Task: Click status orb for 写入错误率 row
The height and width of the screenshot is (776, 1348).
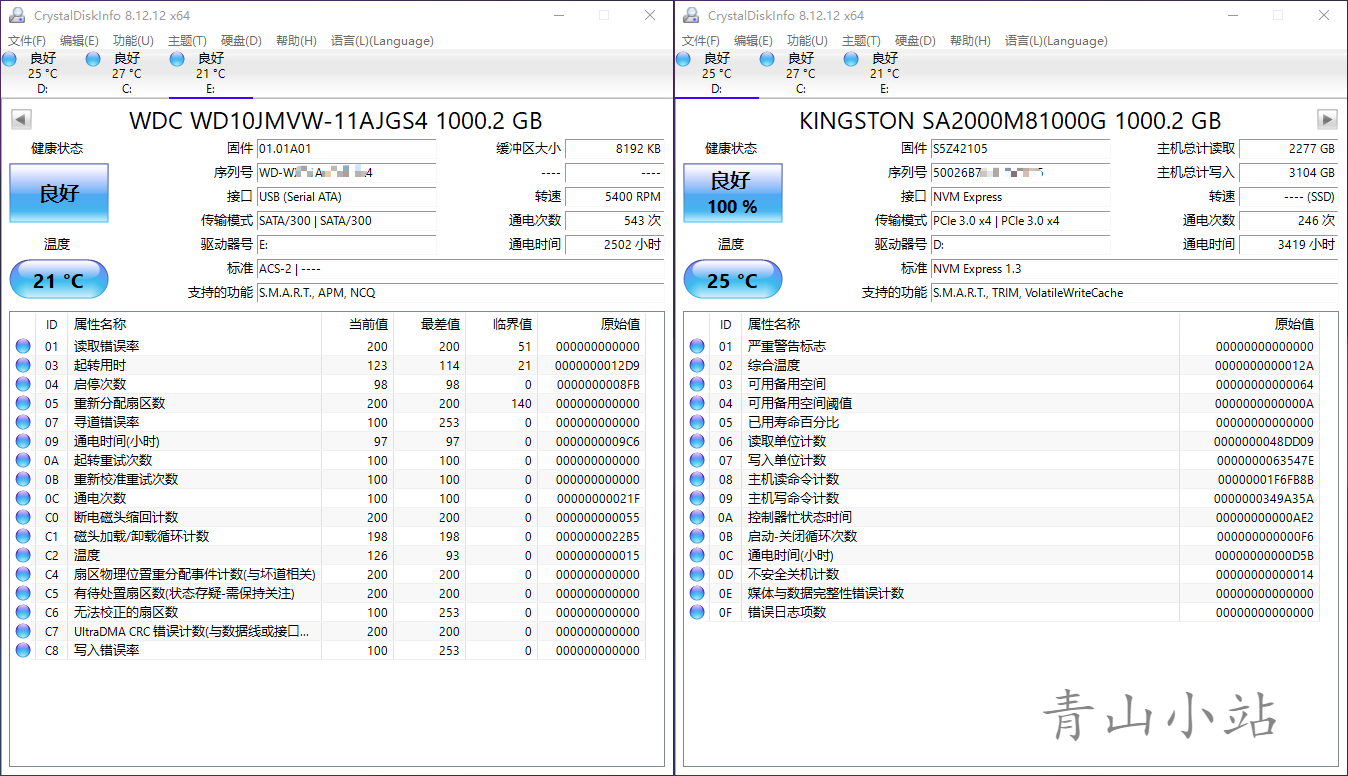Action: click(23, 650)
